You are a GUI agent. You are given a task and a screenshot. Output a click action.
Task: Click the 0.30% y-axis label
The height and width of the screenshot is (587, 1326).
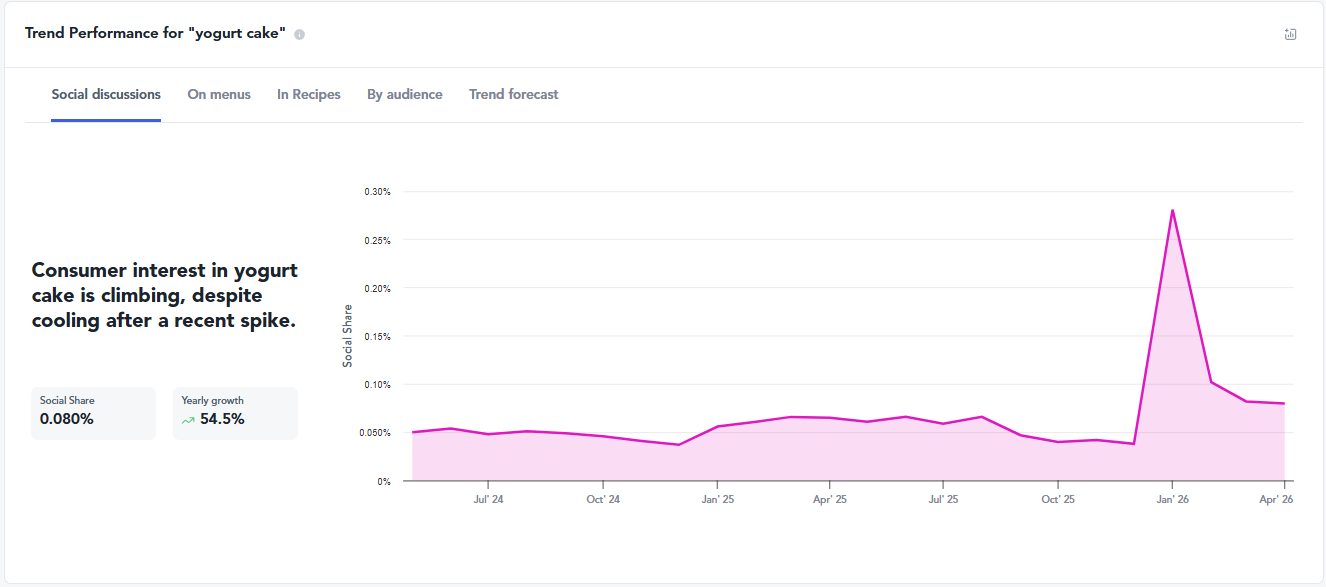[377, 191]
